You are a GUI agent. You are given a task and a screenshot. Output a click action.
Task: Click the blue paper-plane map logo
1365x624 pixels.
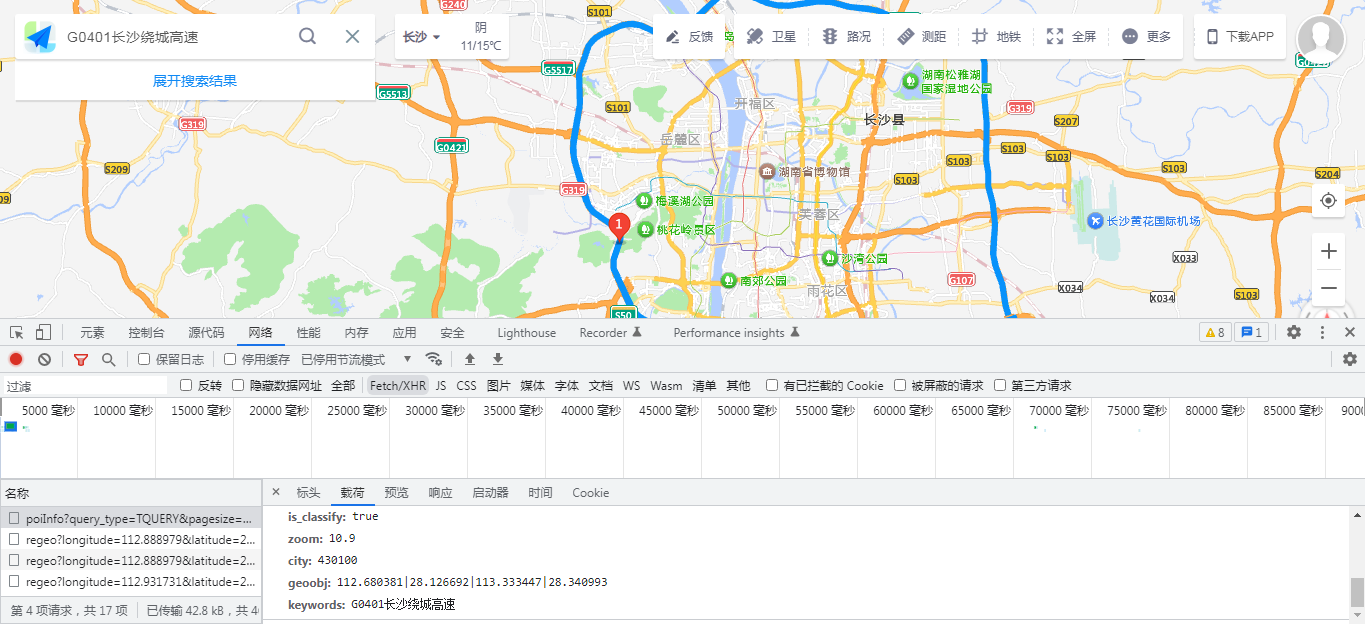(x=41, y=37)
